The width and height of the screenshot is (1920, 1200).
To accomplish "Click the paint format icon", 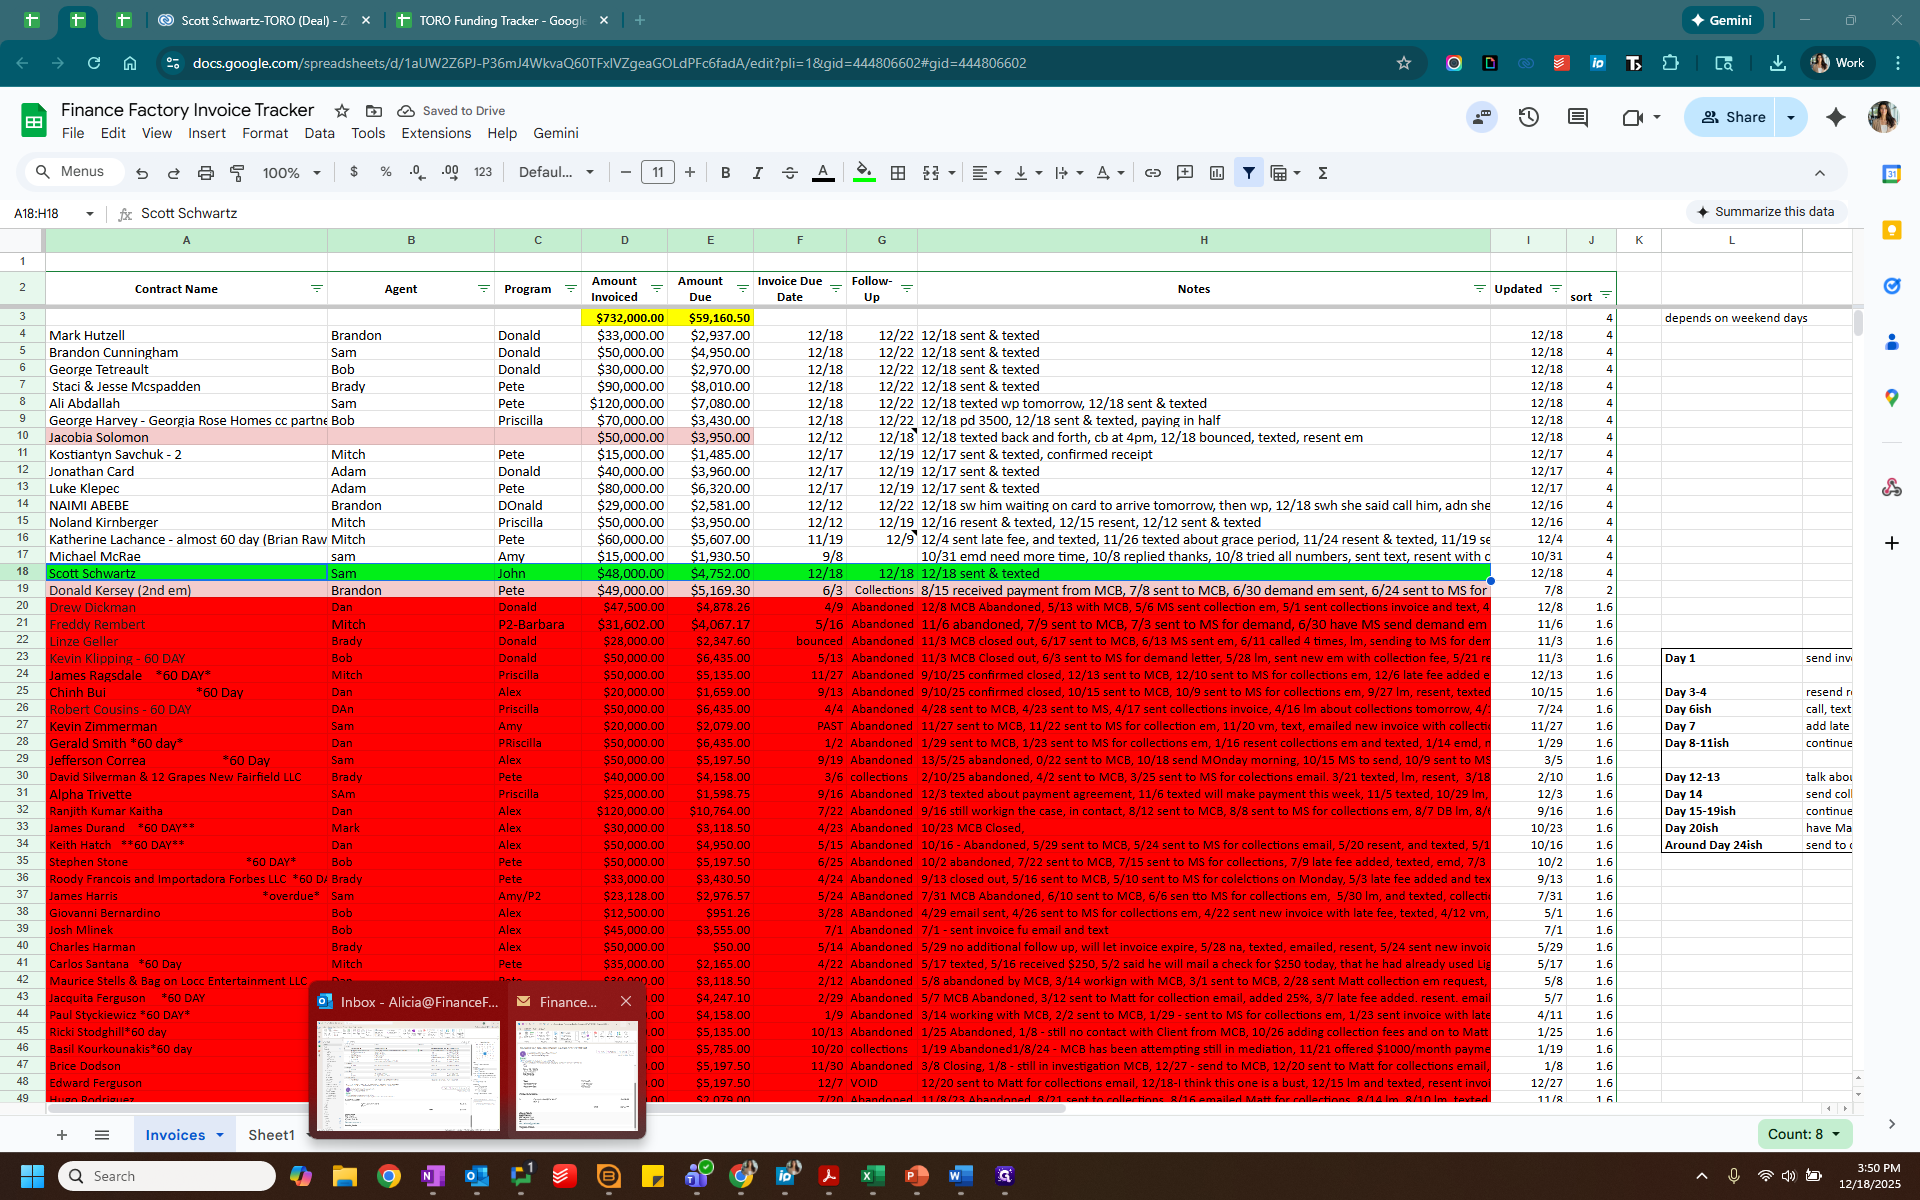I will 237,173.
